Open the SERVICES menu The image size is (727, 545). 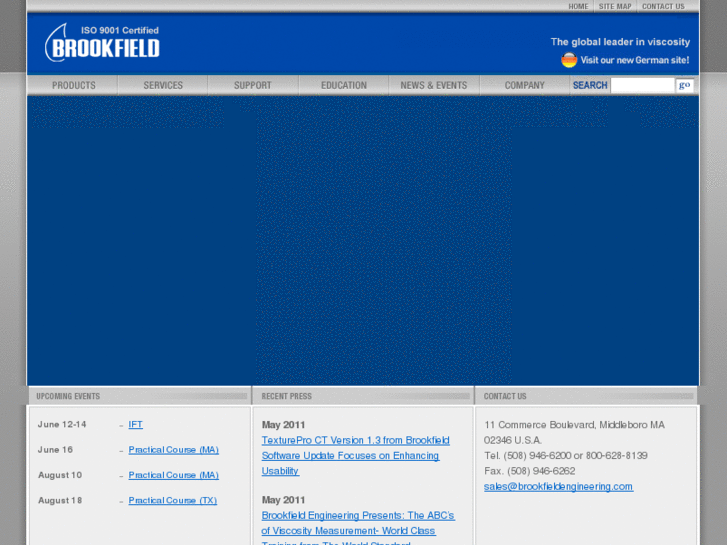point(163,85)
